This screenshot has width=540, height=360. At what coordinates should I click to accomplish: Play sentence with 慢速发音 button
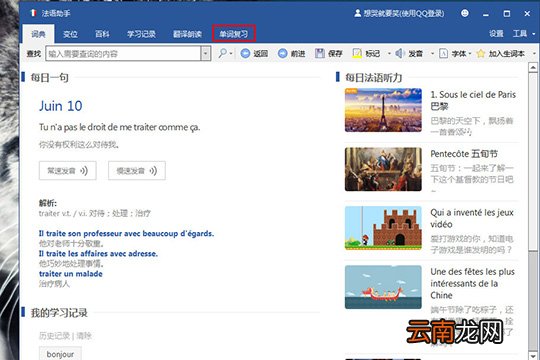(137, 171)
